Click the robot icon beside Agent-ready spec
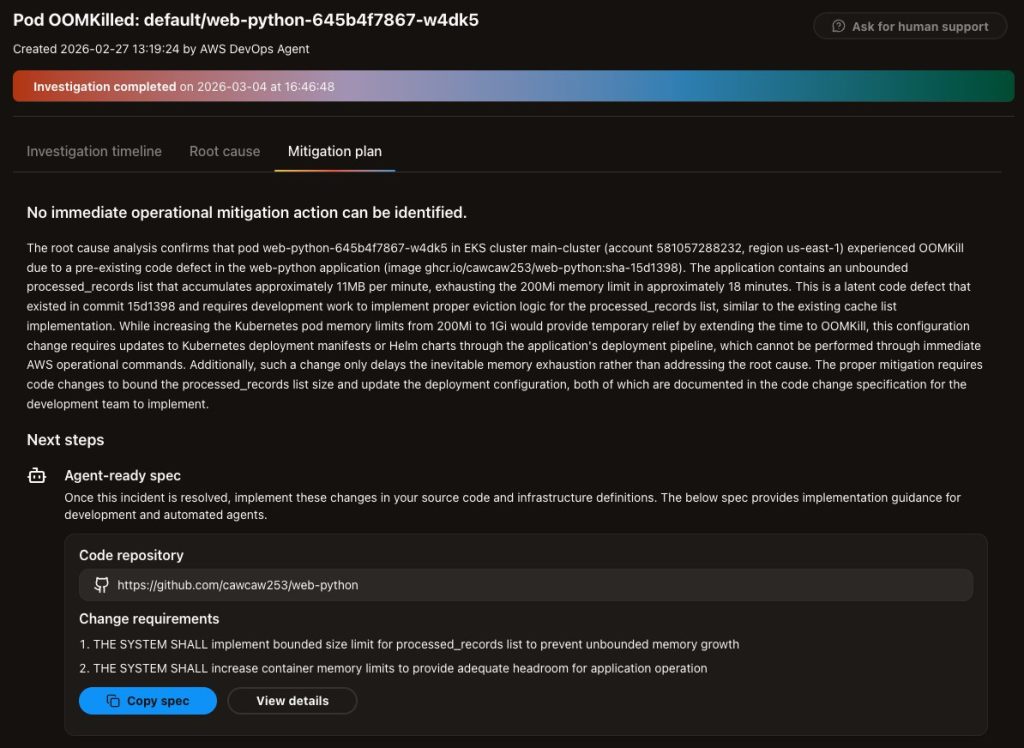This screenshot has height=748, width=1024. pyautogui.click(x=37, y=476)
